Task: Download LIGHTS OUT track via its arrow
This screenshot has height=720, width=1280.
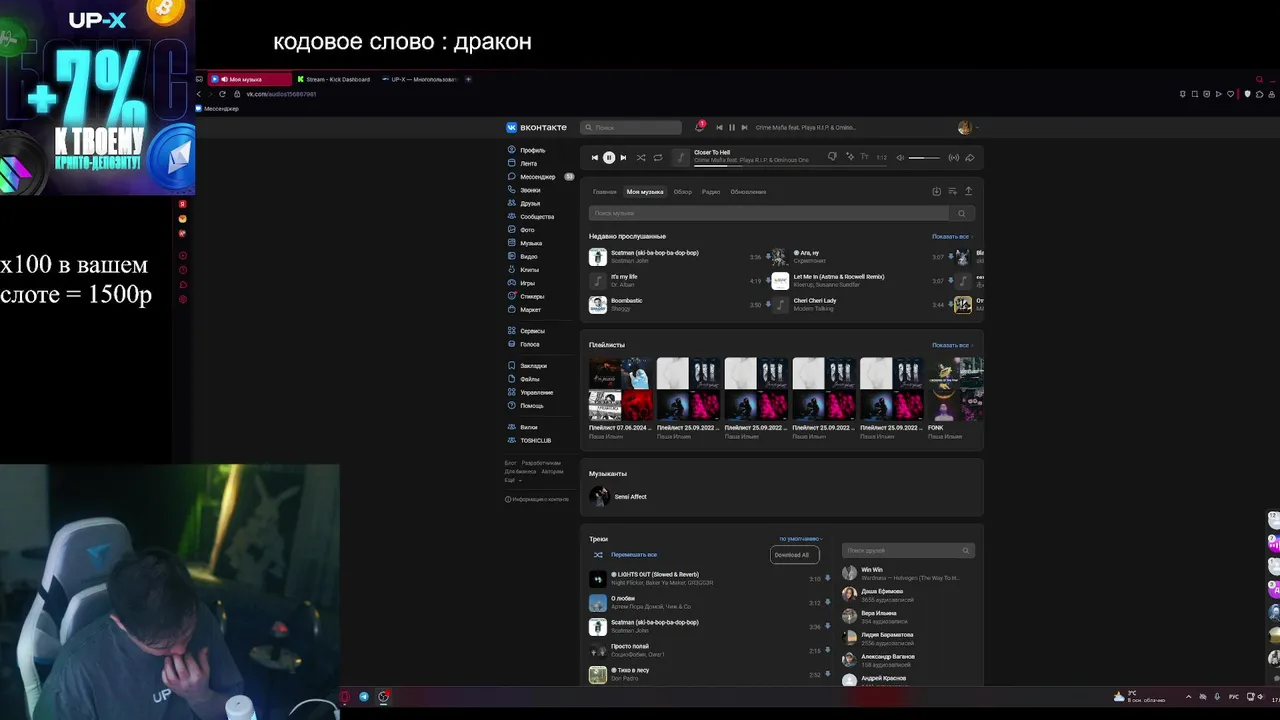Action: 829,579
